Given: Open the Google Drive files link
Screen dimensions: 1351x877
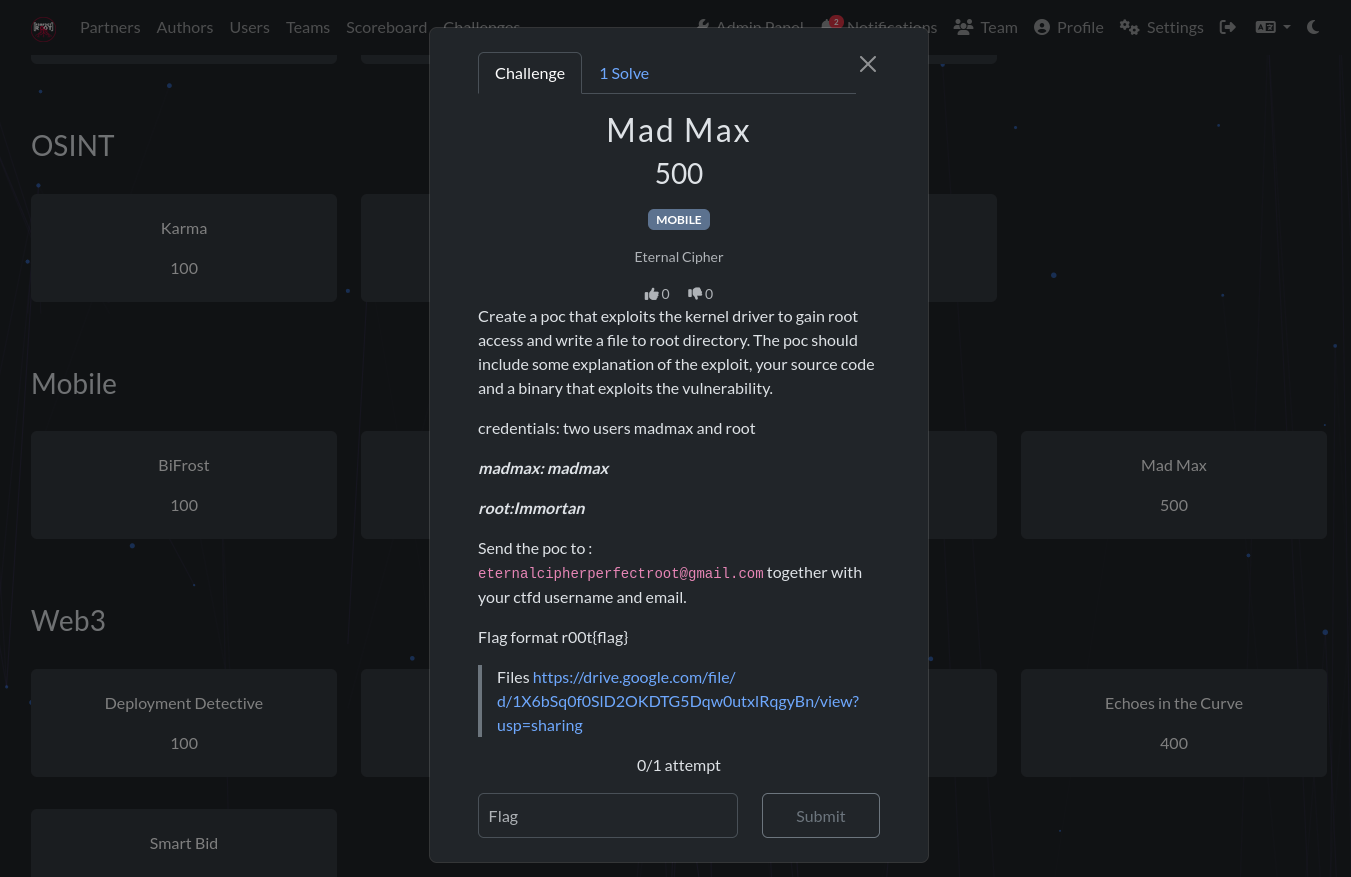Looking at the screenshot, I should tap(677, 701).
